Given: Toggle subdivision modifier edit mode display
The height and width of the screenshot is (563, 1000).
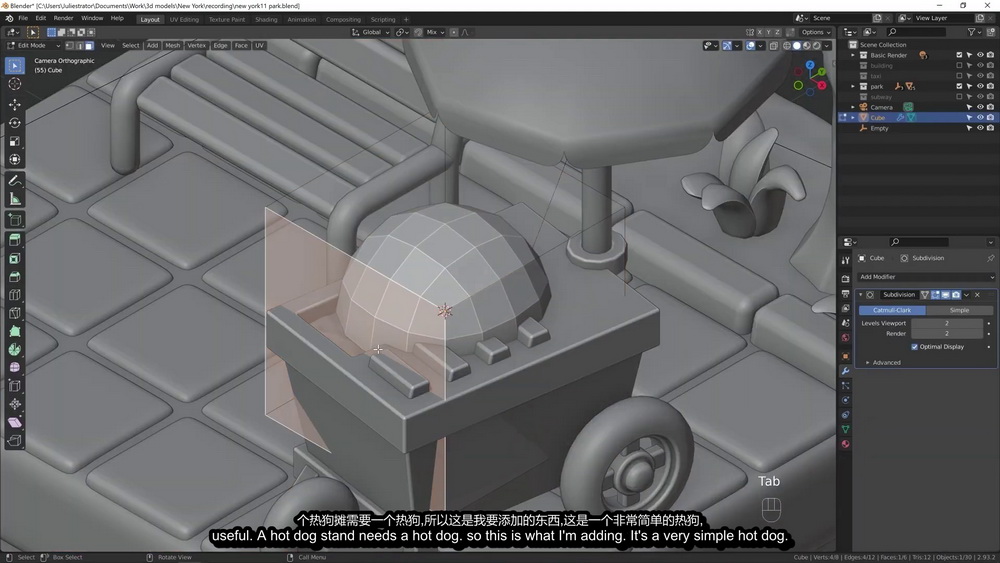Looking at the screenshot, I should [x=936, y=295].
